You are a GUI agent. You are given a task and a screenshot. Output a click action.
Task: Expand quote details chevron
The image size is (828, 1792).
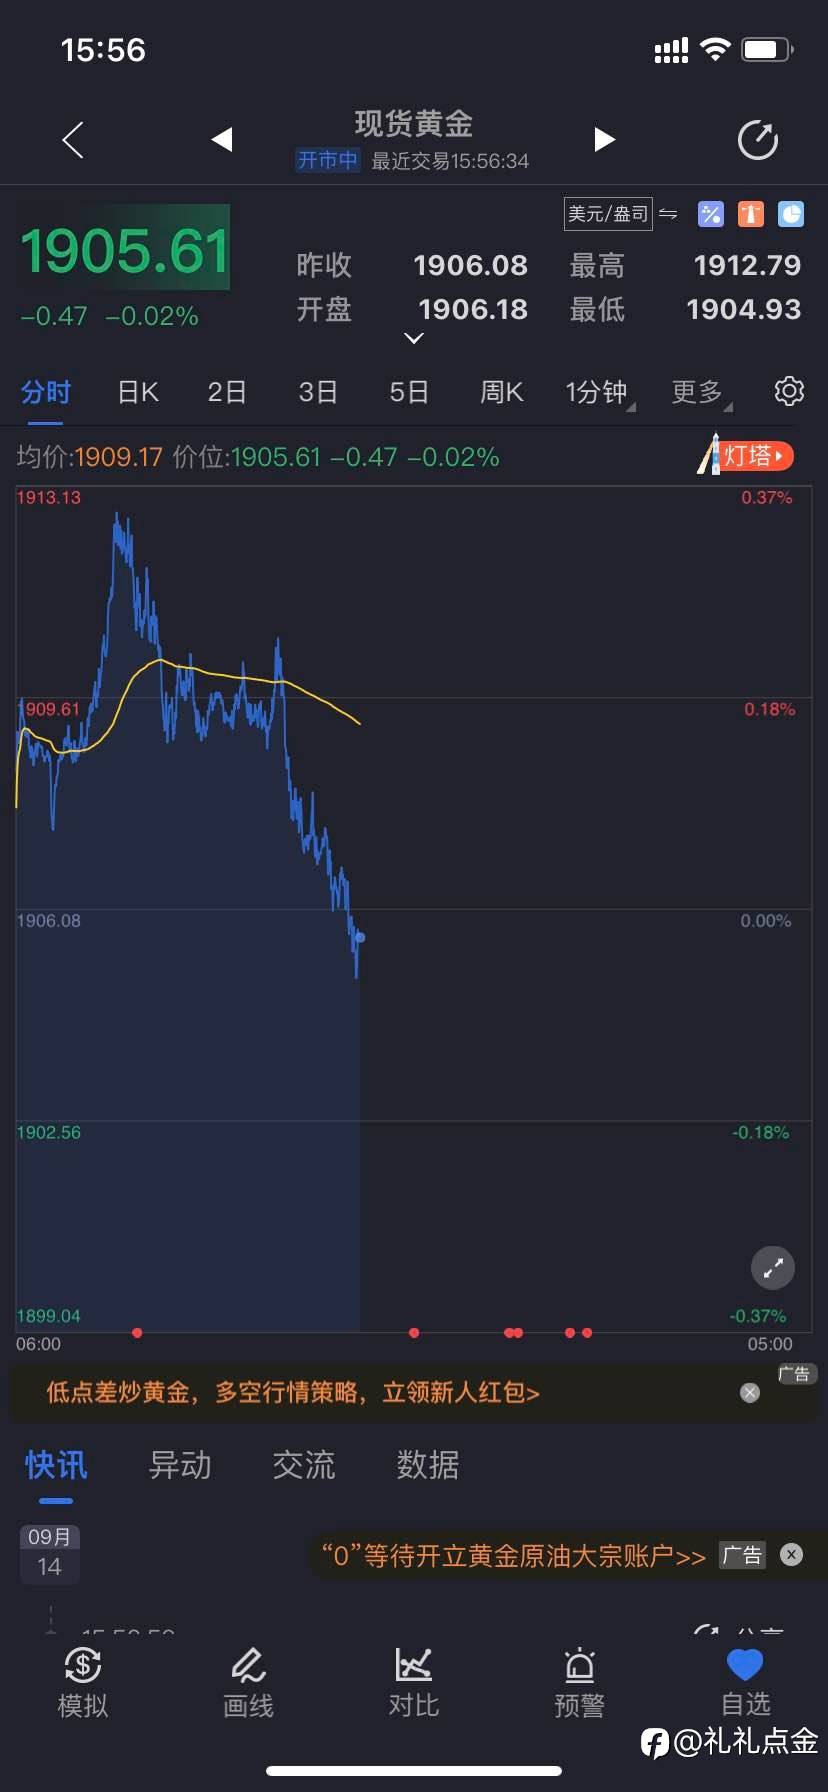click(x=414, y=339)
